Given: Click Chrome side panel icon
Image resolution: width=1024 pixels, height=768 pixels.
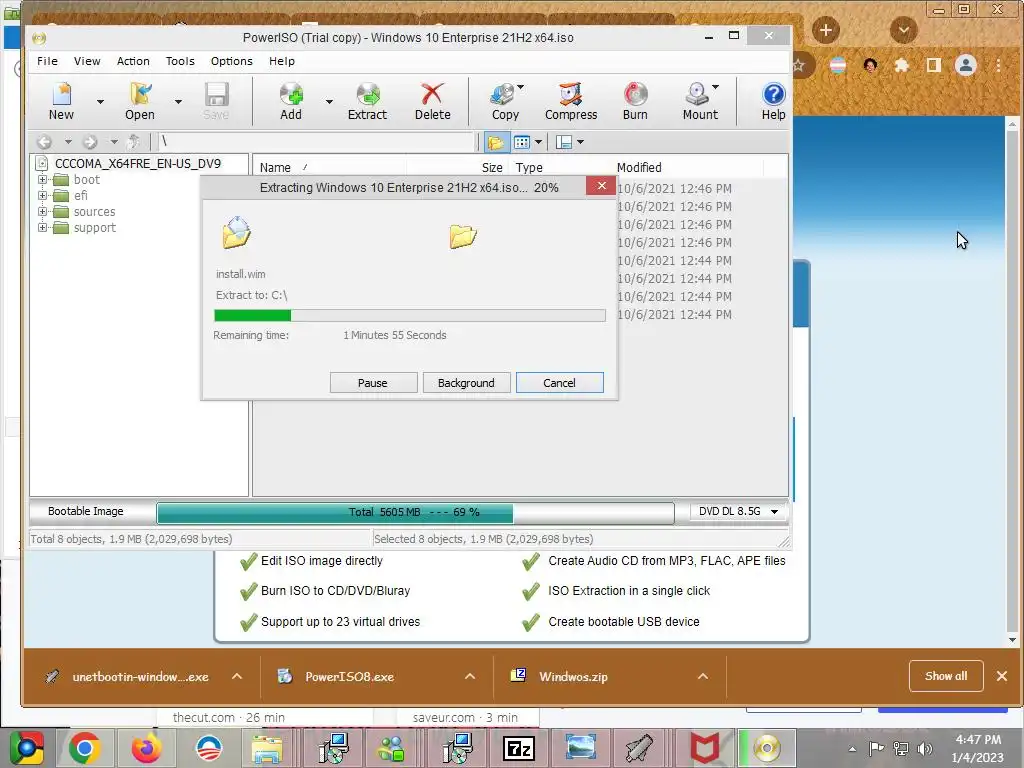Looking at the screenshot, I should coord(933,65).
